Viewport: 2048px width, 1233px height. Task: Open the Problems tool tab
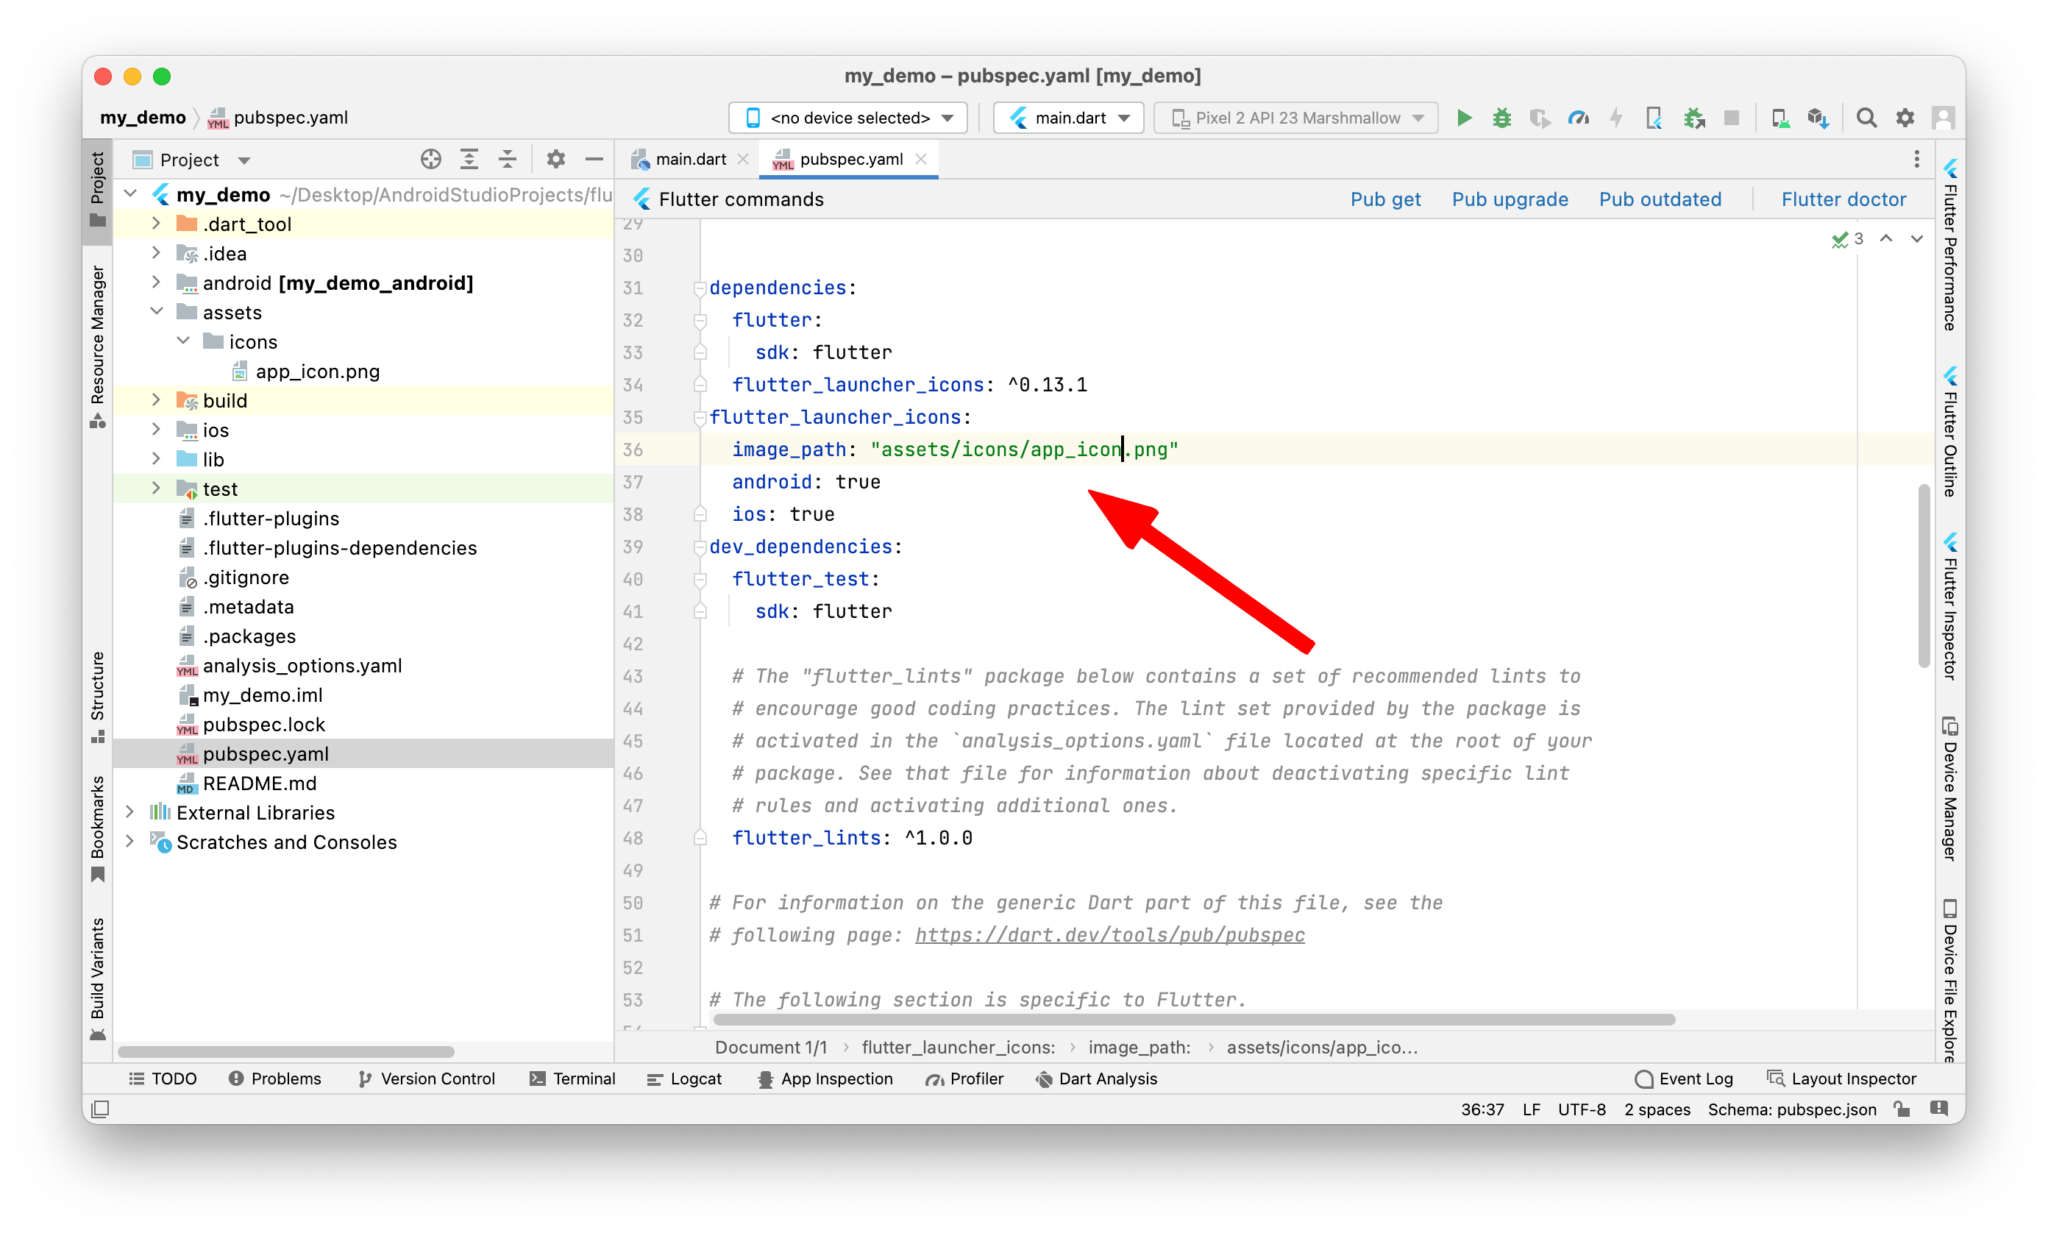pyautogui.click(x=275, y=1079)
